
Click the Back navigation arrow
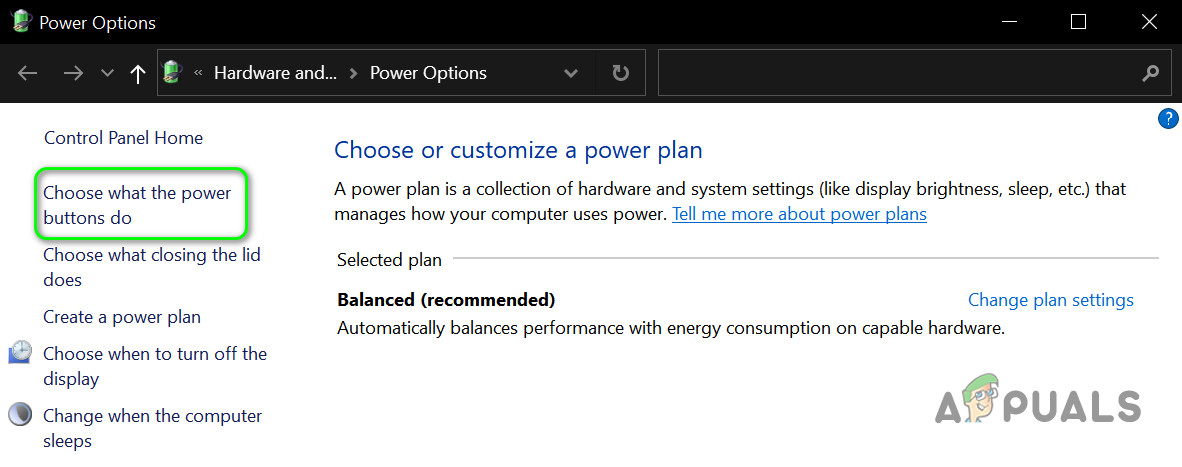pos(28,73)
